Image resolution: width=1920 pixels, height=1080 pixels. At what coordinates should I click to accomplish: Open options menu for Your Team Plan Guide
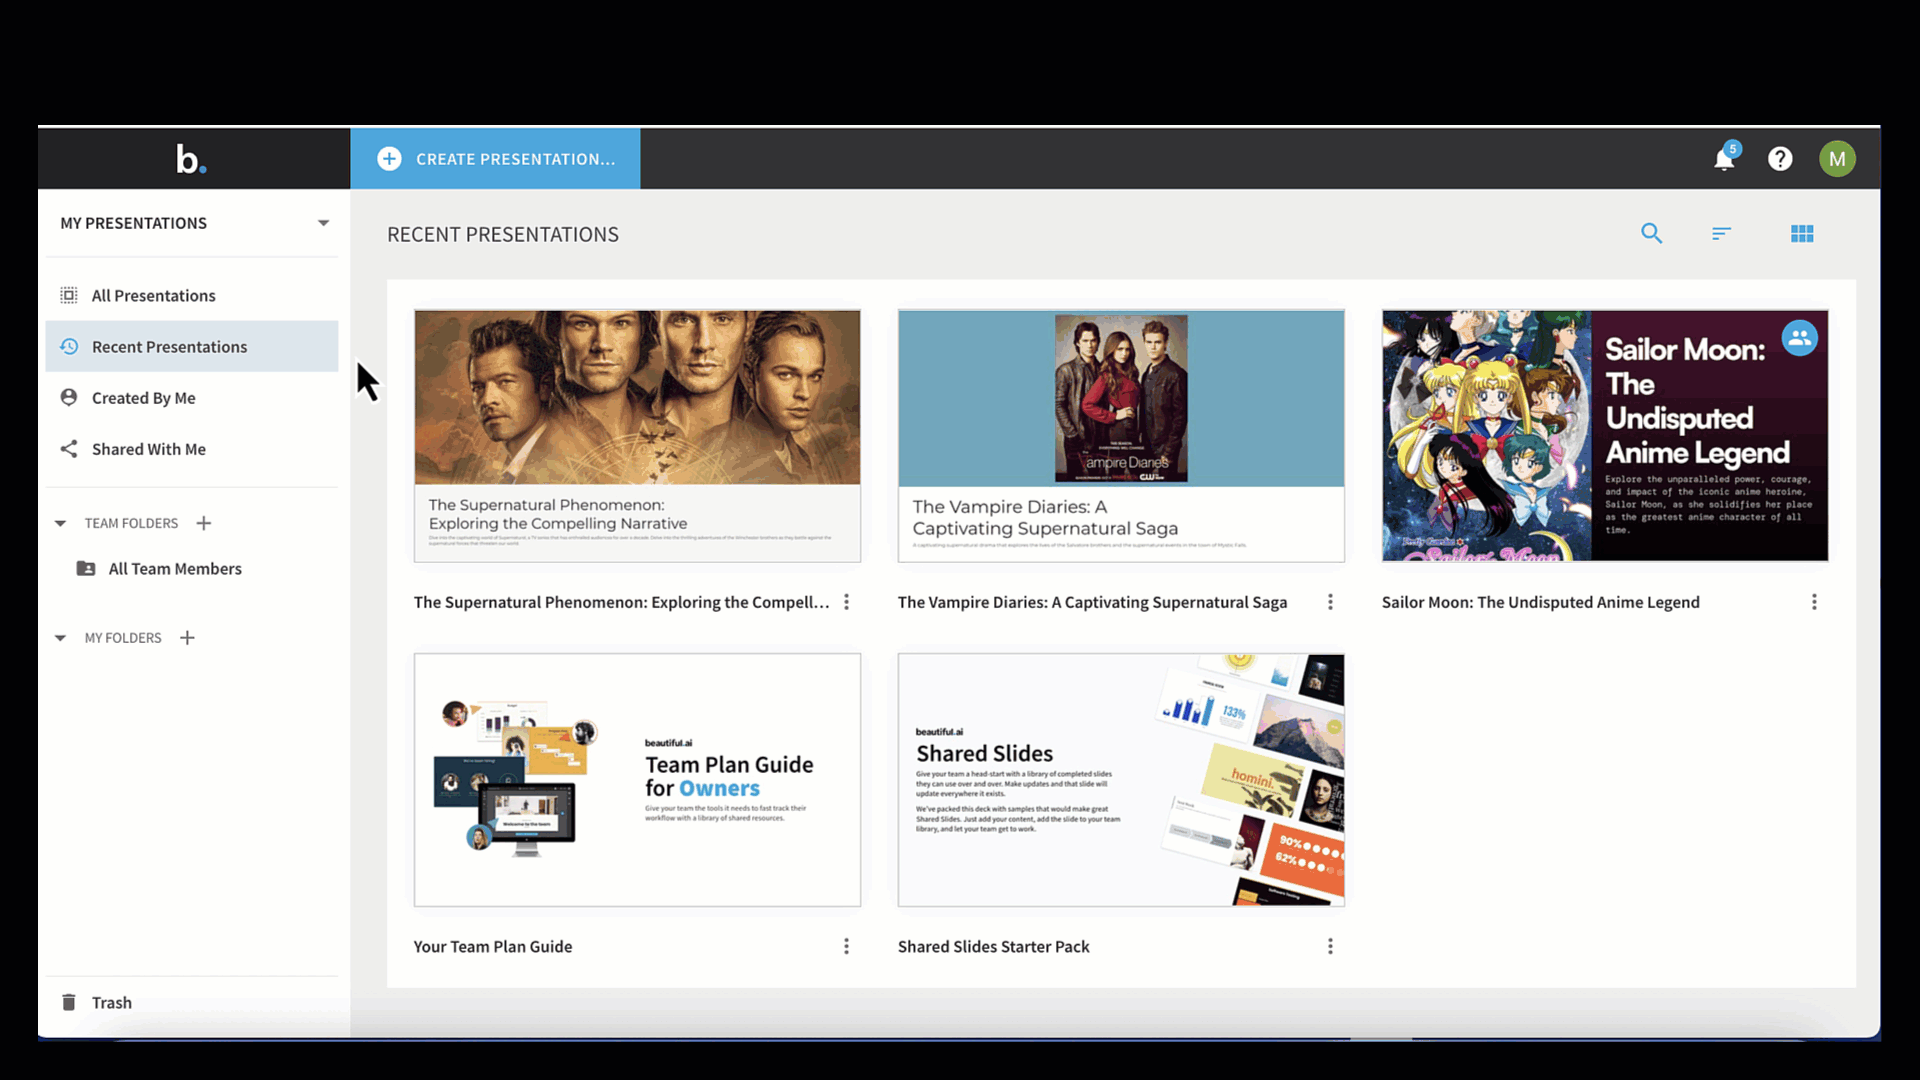tap(846, 946)
